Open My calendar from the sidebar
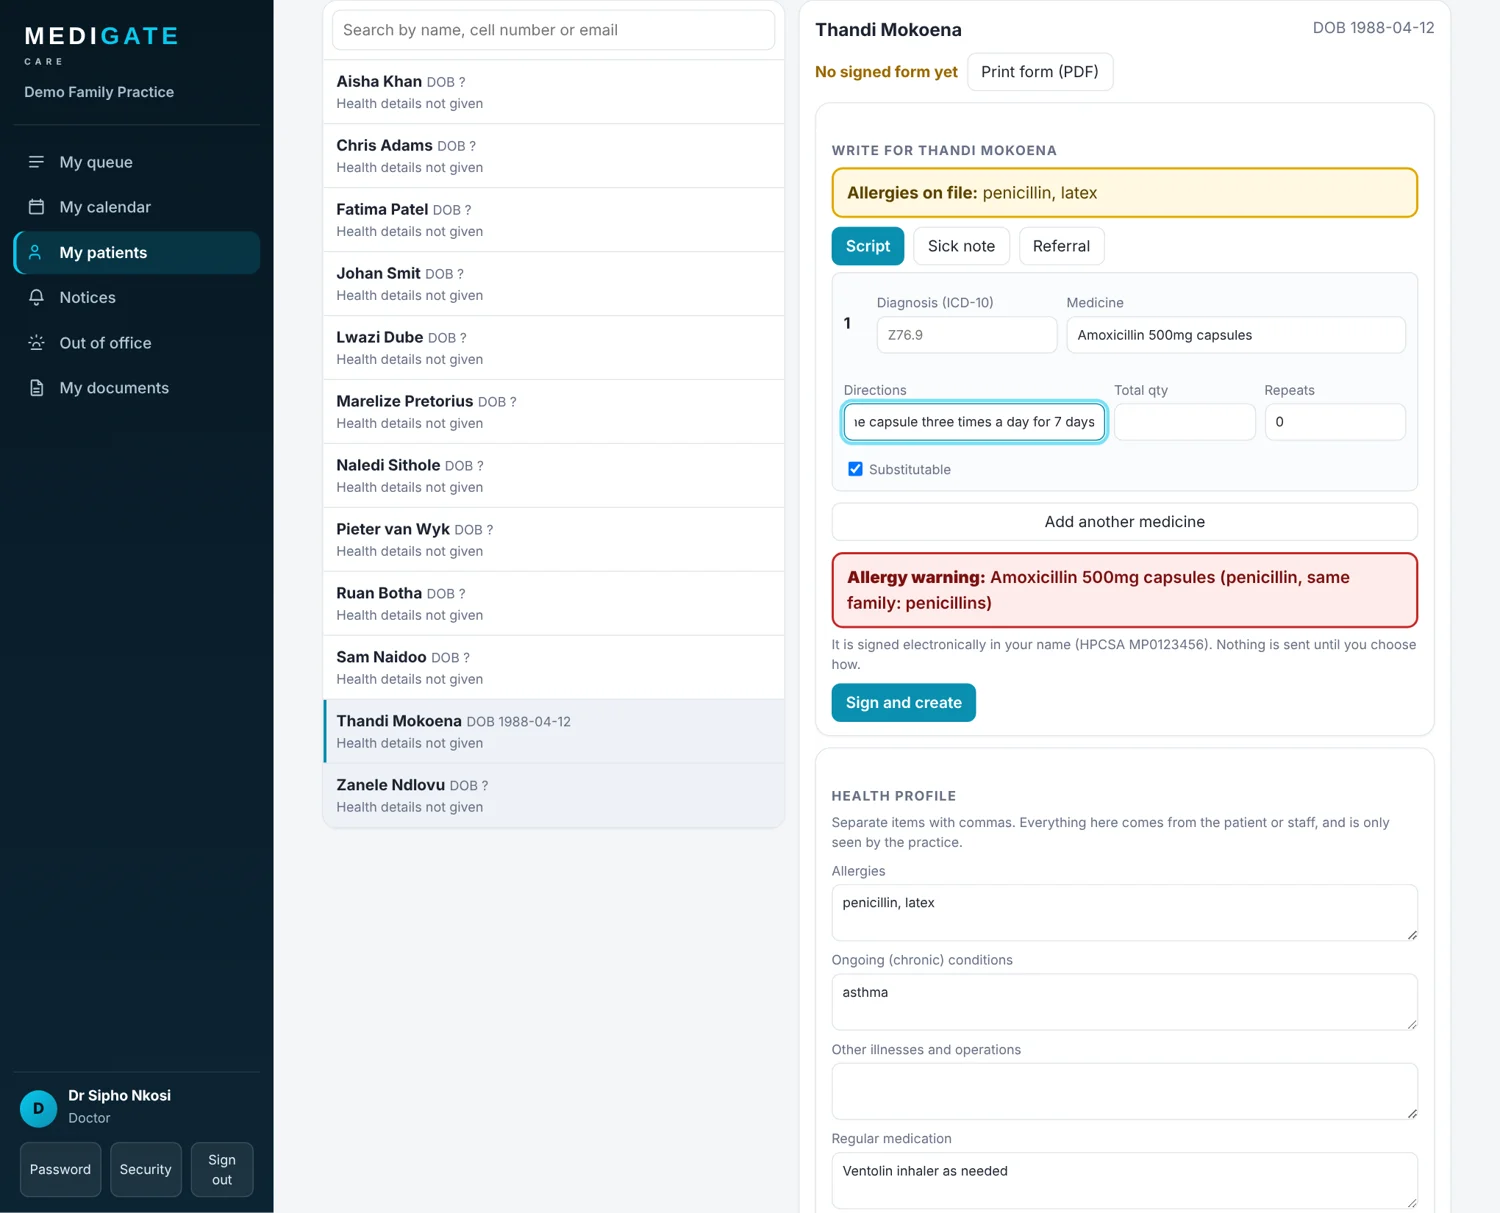The image size is (1500, 1213). coord(137,207)
